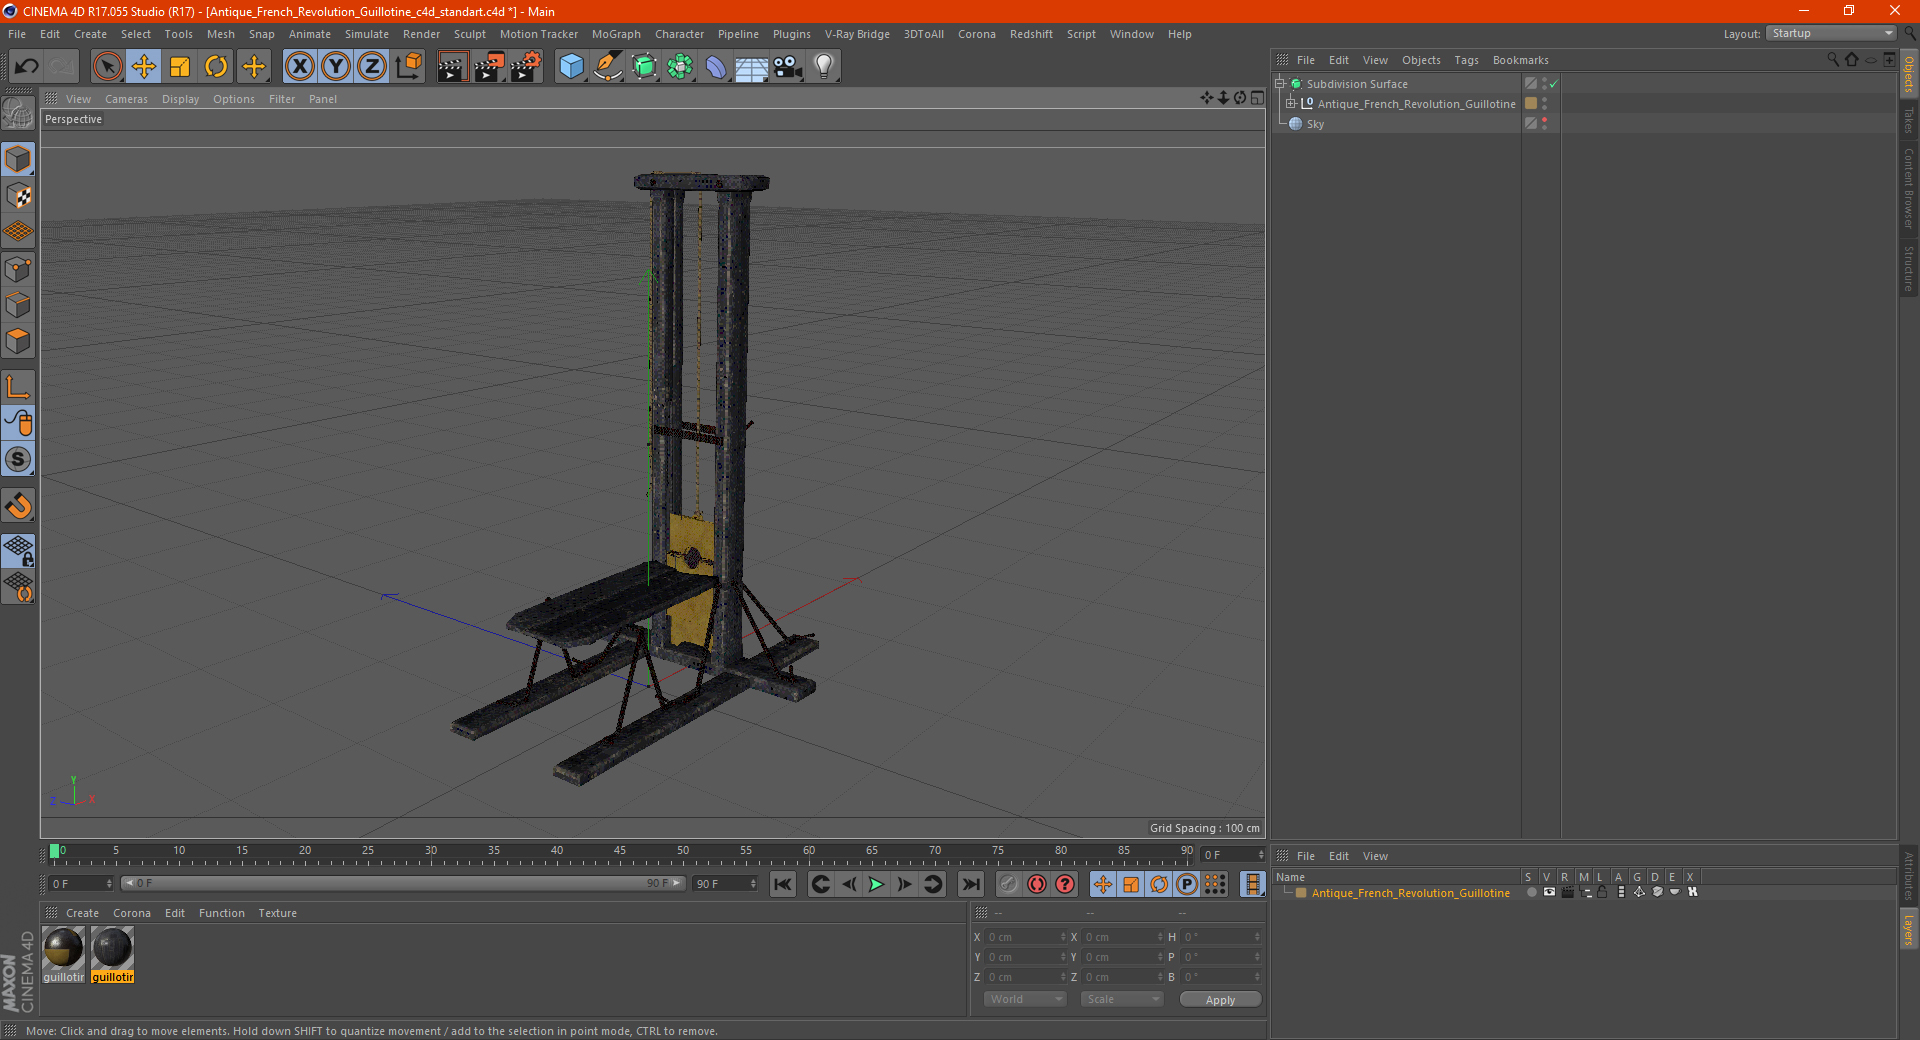Activate the Rotate tool
This screenshot has height=1040, width=1920.
click(216, 67)
